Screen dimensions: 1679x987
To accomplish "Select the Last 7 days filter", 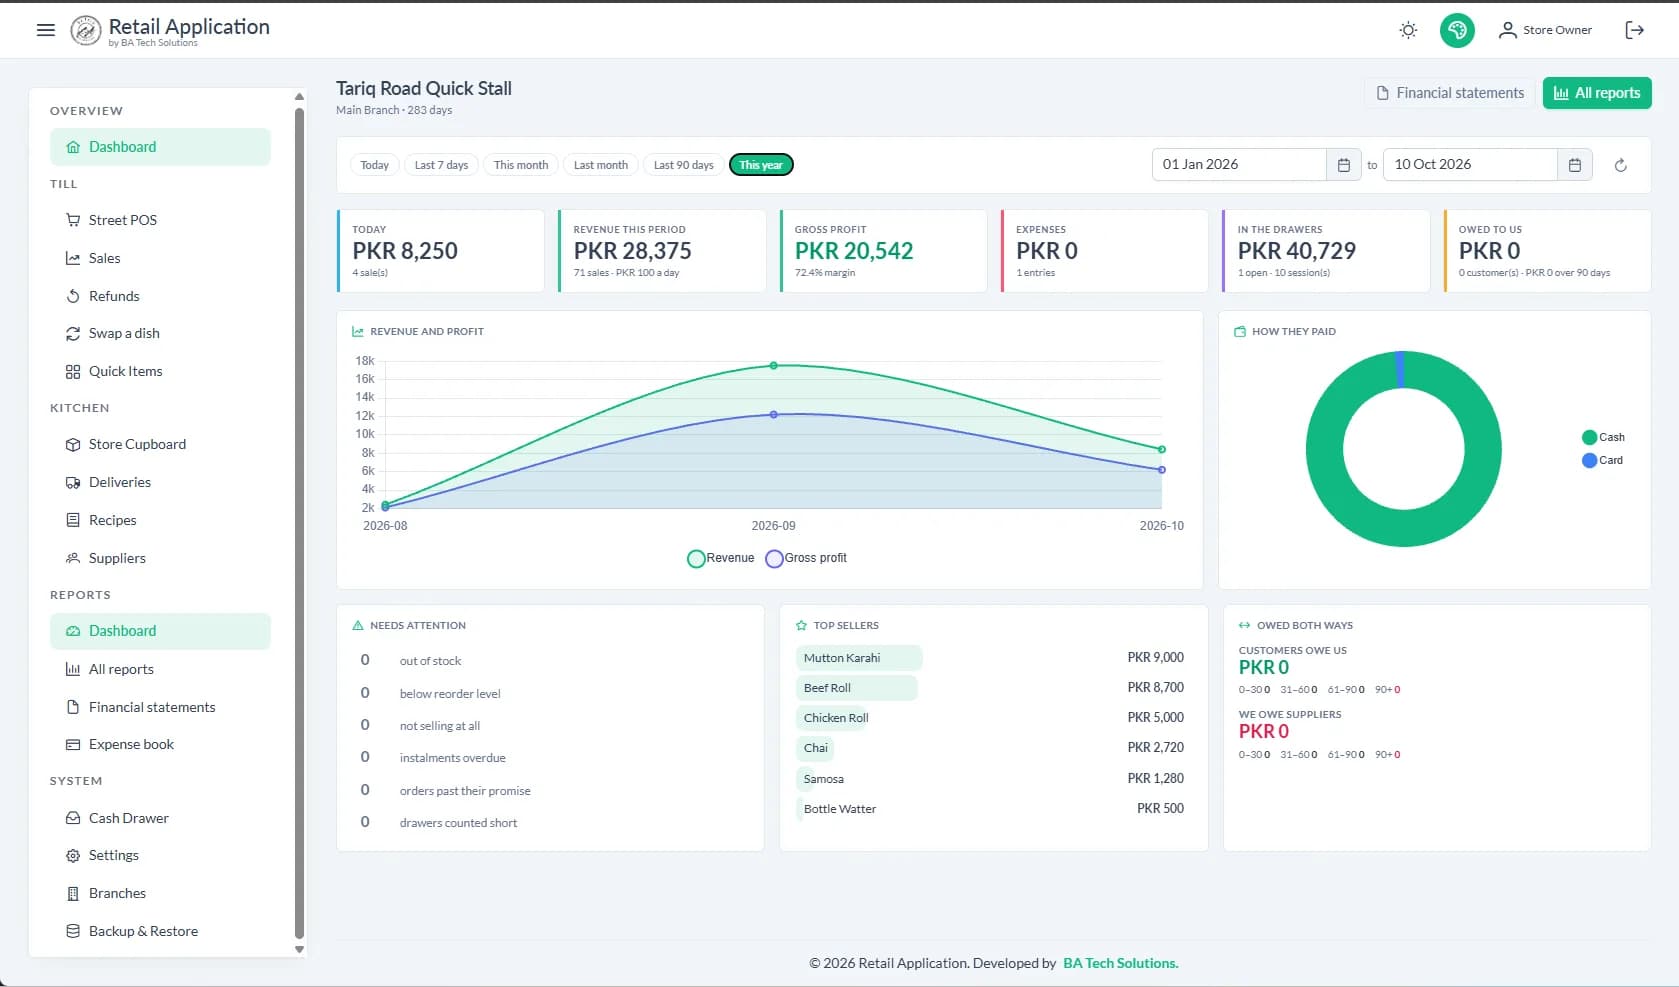I will 441,165.
